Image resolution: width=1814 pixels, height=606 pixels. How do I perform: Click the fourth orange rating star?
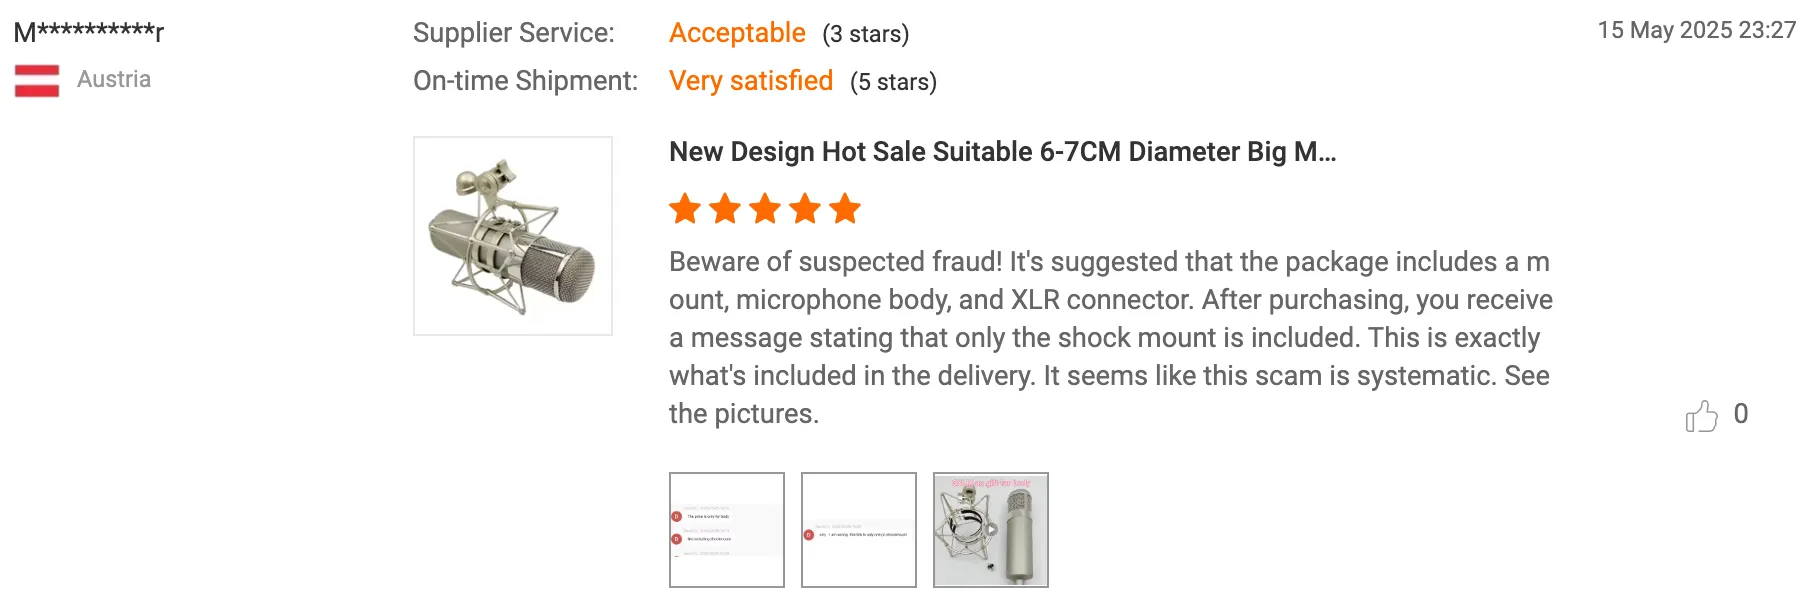(x=805, y=209)
